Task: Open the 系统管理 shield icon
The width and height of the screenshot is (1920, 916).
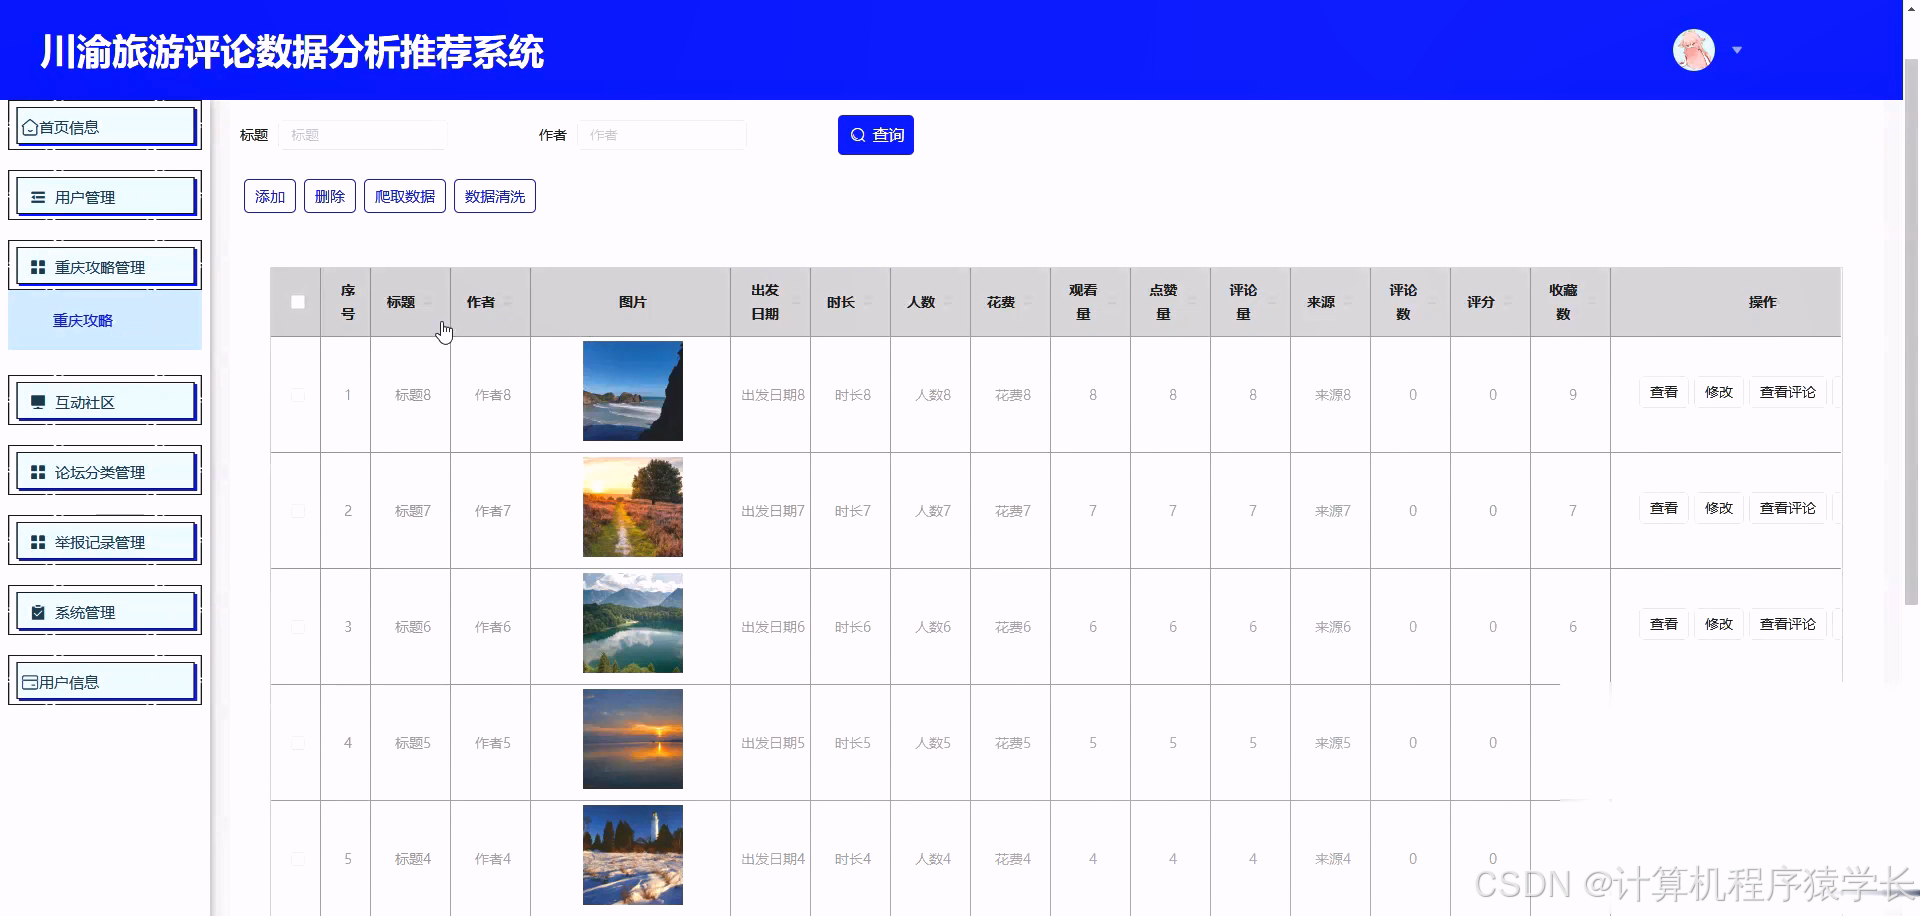Action: 37,611
